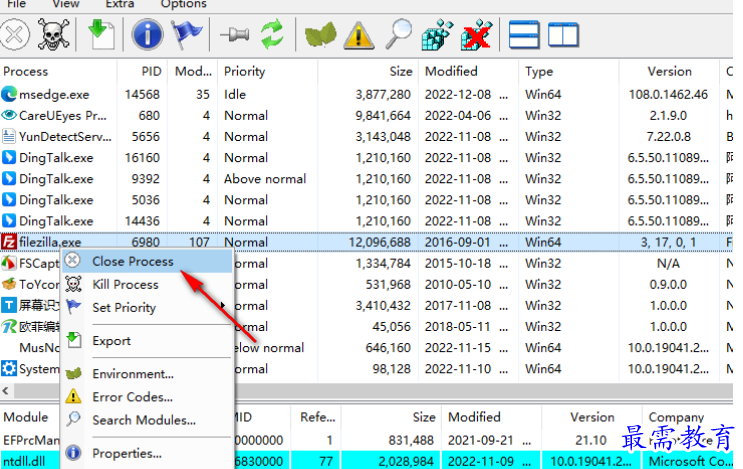Sort by process list Version column header
Screen dimensions: 743x469
tap(669, 72)
